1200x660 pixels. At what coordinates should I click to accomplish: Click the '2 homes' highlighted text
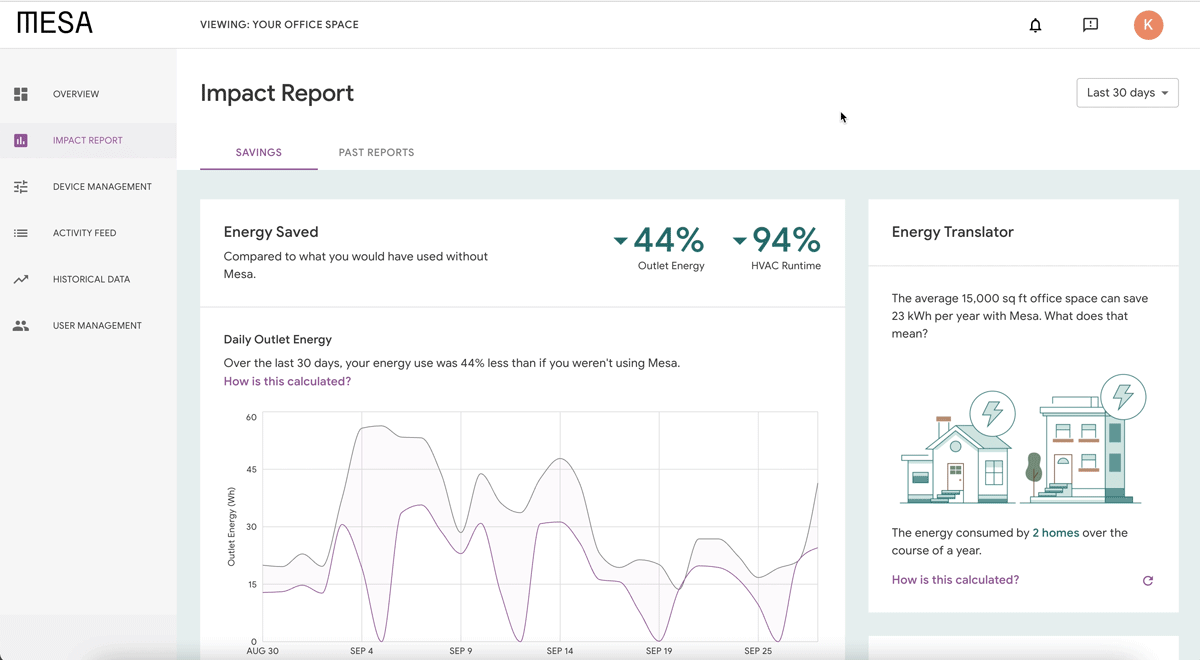tap(1056, 533)
